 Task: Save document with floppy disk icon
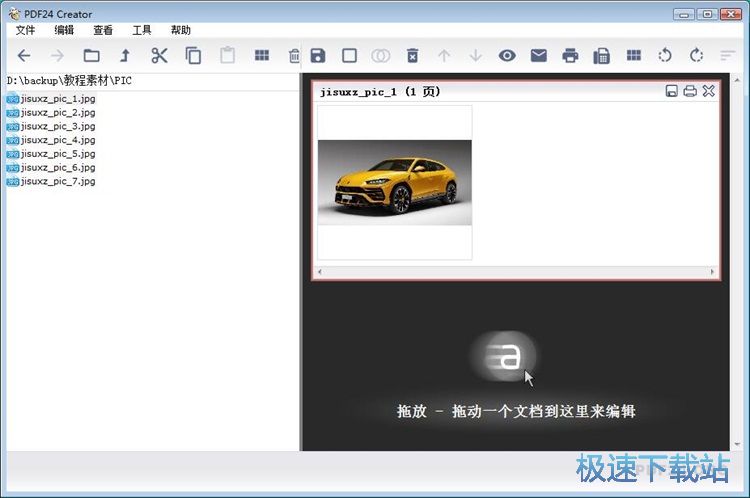point(318,56)
